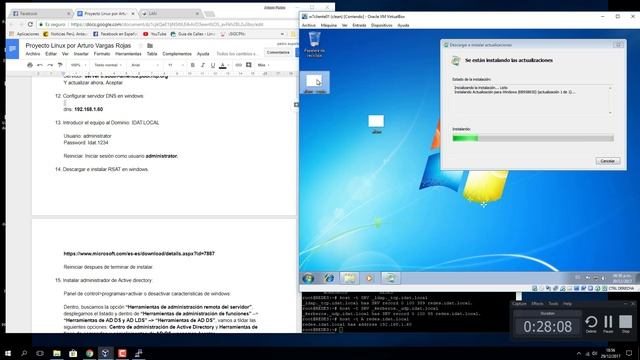Add a comment with Docs toolbar icon
The image size is (640, 360).
[249, 65]
